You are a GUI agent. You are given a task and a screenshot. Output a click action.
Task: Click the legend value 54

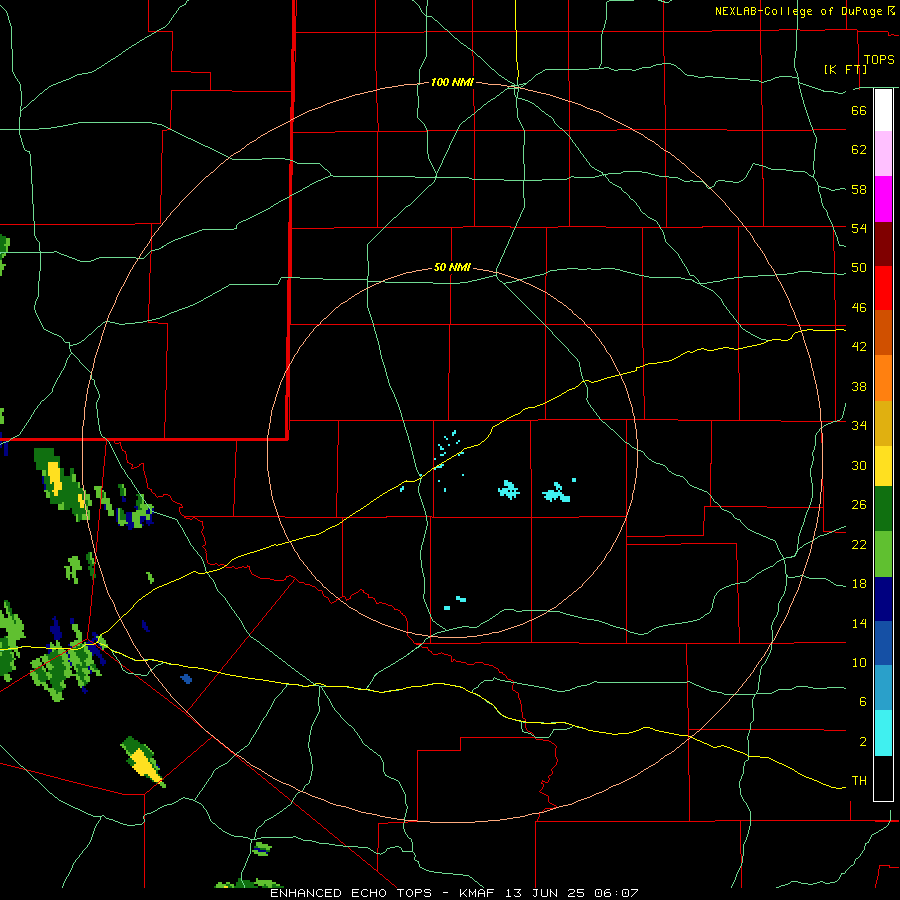pos(859,228)
